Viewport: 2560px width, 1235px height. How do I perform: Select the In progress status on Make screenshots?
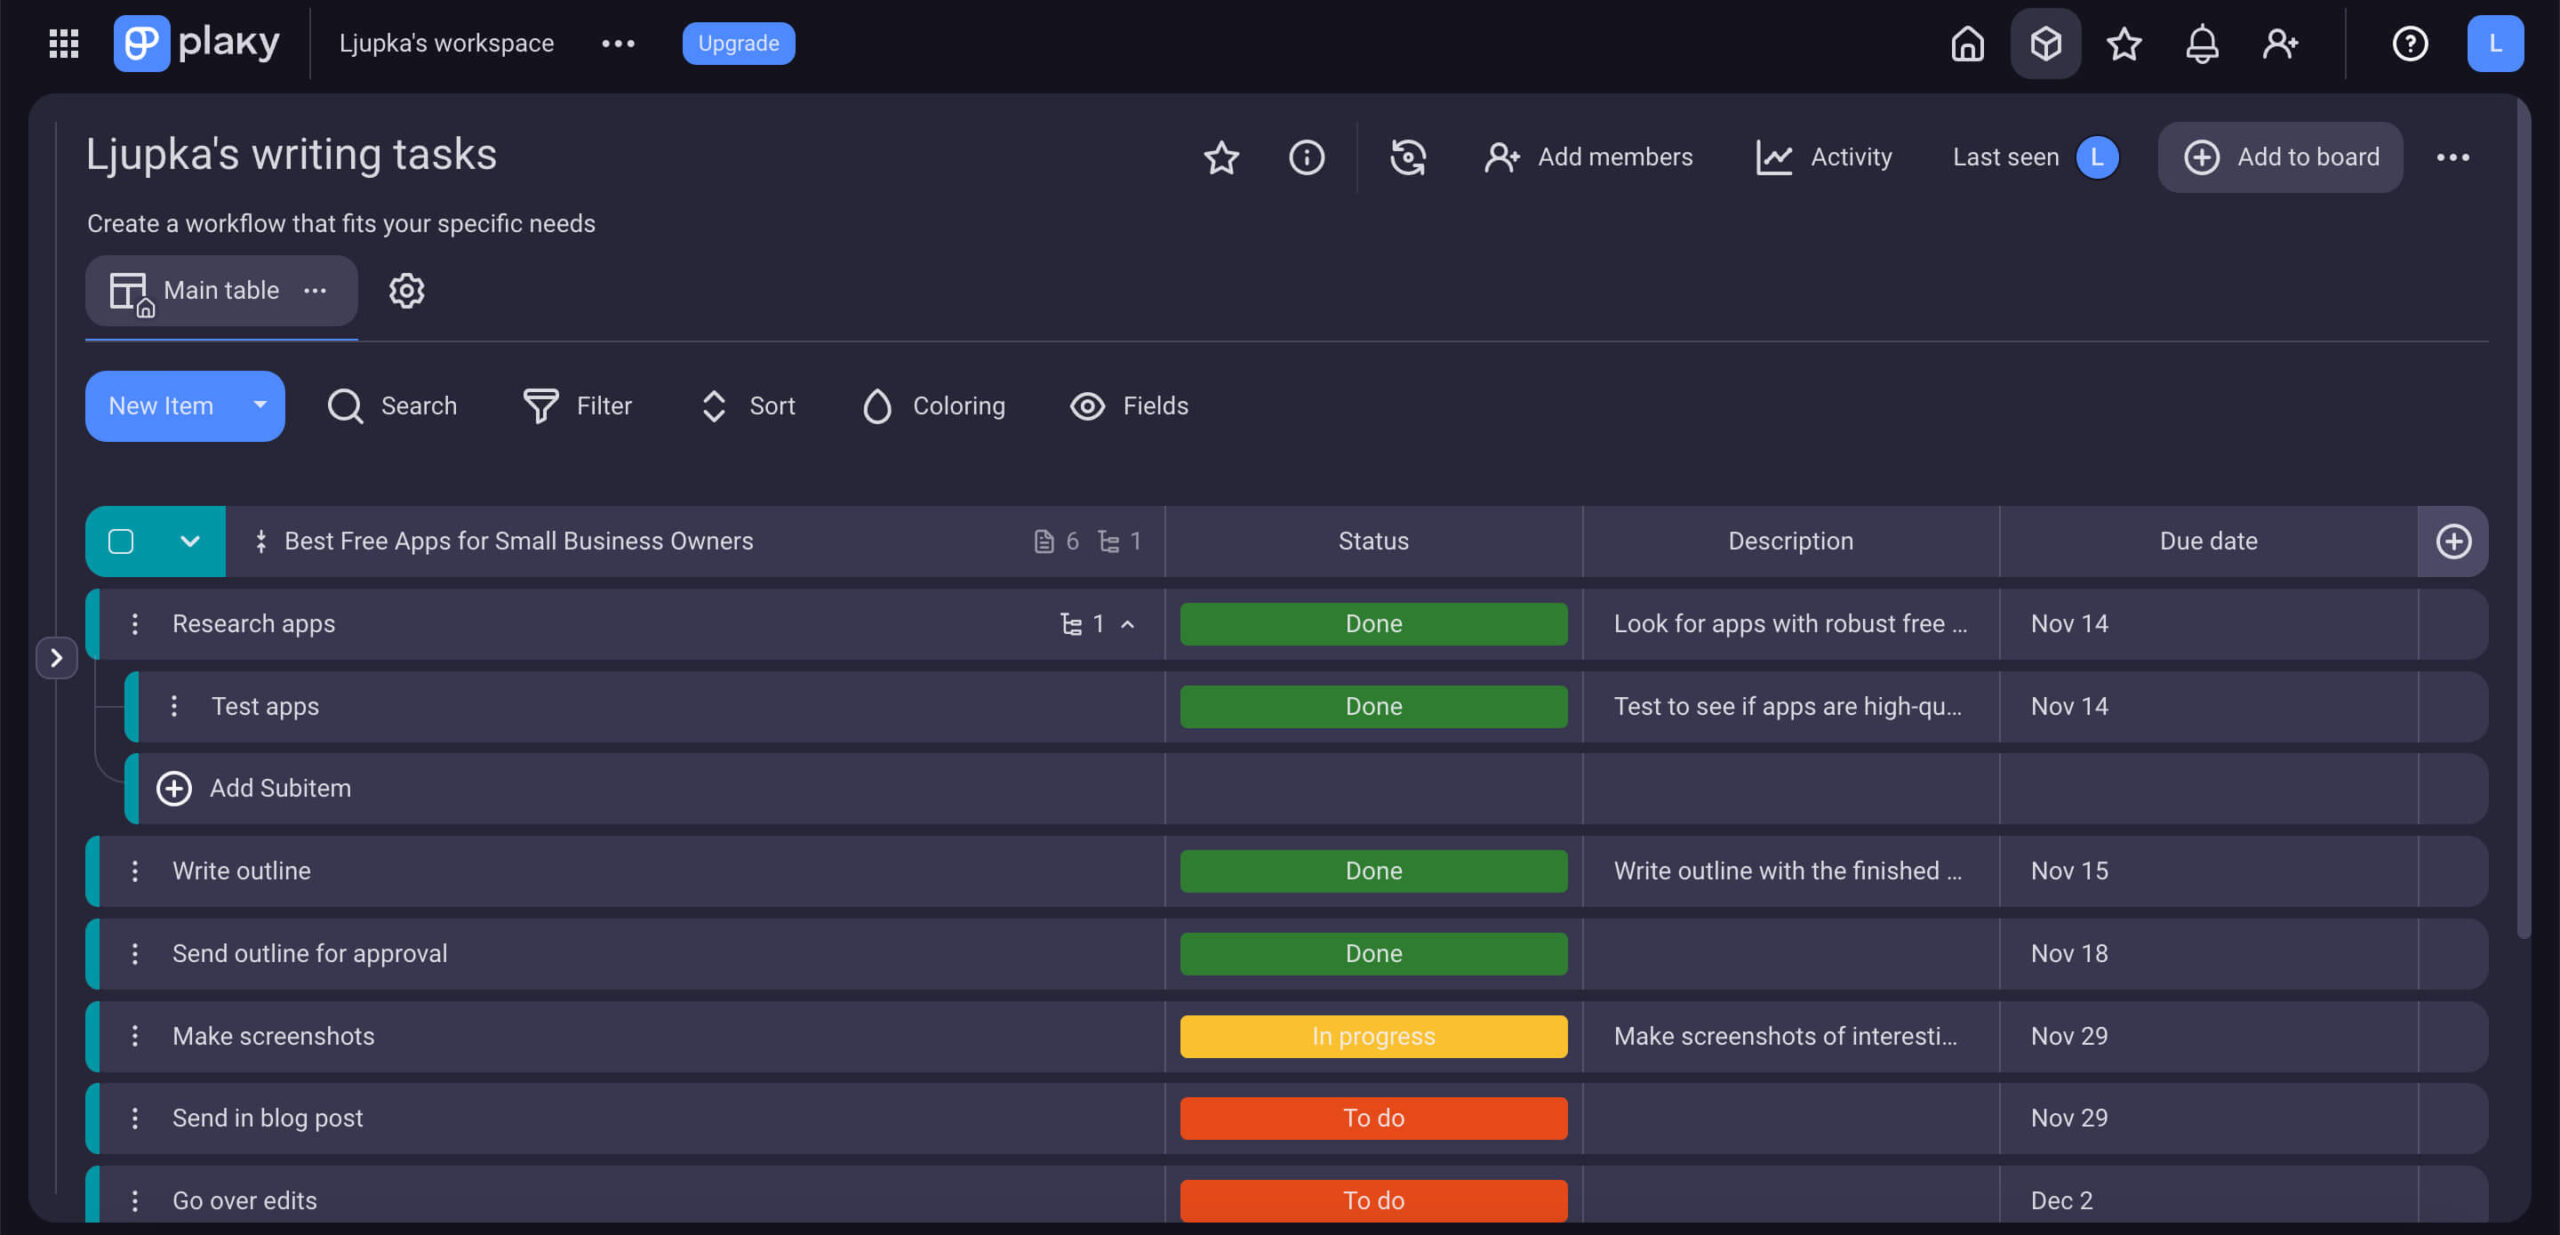click(1371, 1036)
